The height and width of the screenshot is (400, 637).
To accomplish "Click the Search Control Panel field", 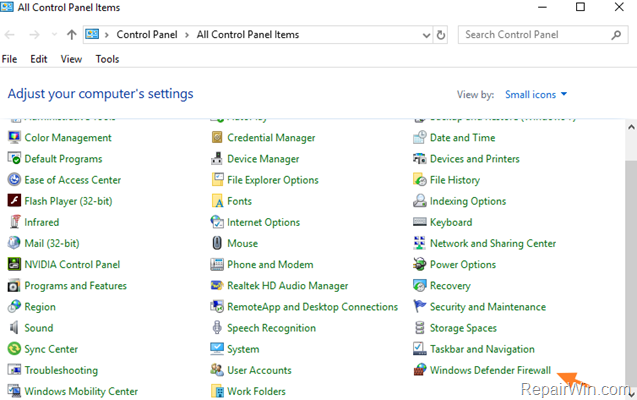I will [543, 35].
